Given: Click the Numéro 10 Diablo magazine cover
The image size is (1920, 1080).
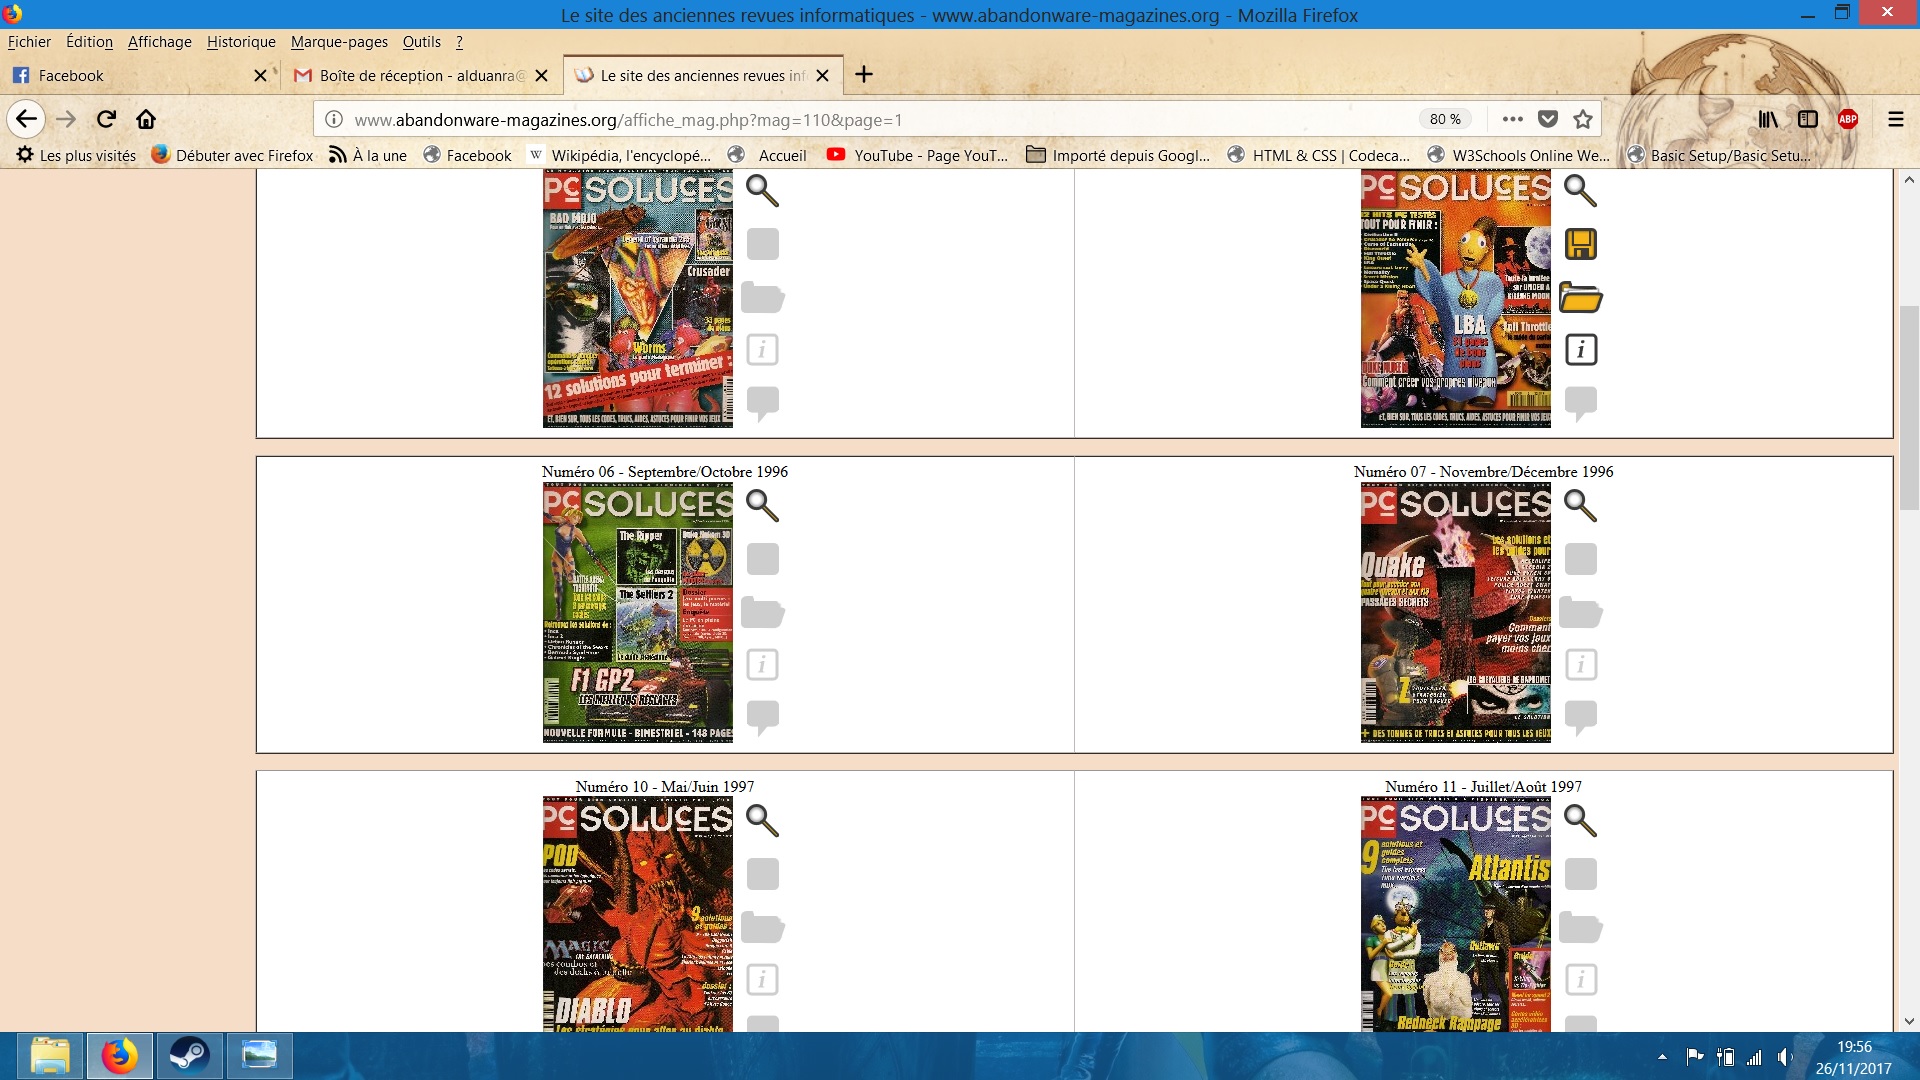Looking at the screenshot, I should click(x=637, y=913).
